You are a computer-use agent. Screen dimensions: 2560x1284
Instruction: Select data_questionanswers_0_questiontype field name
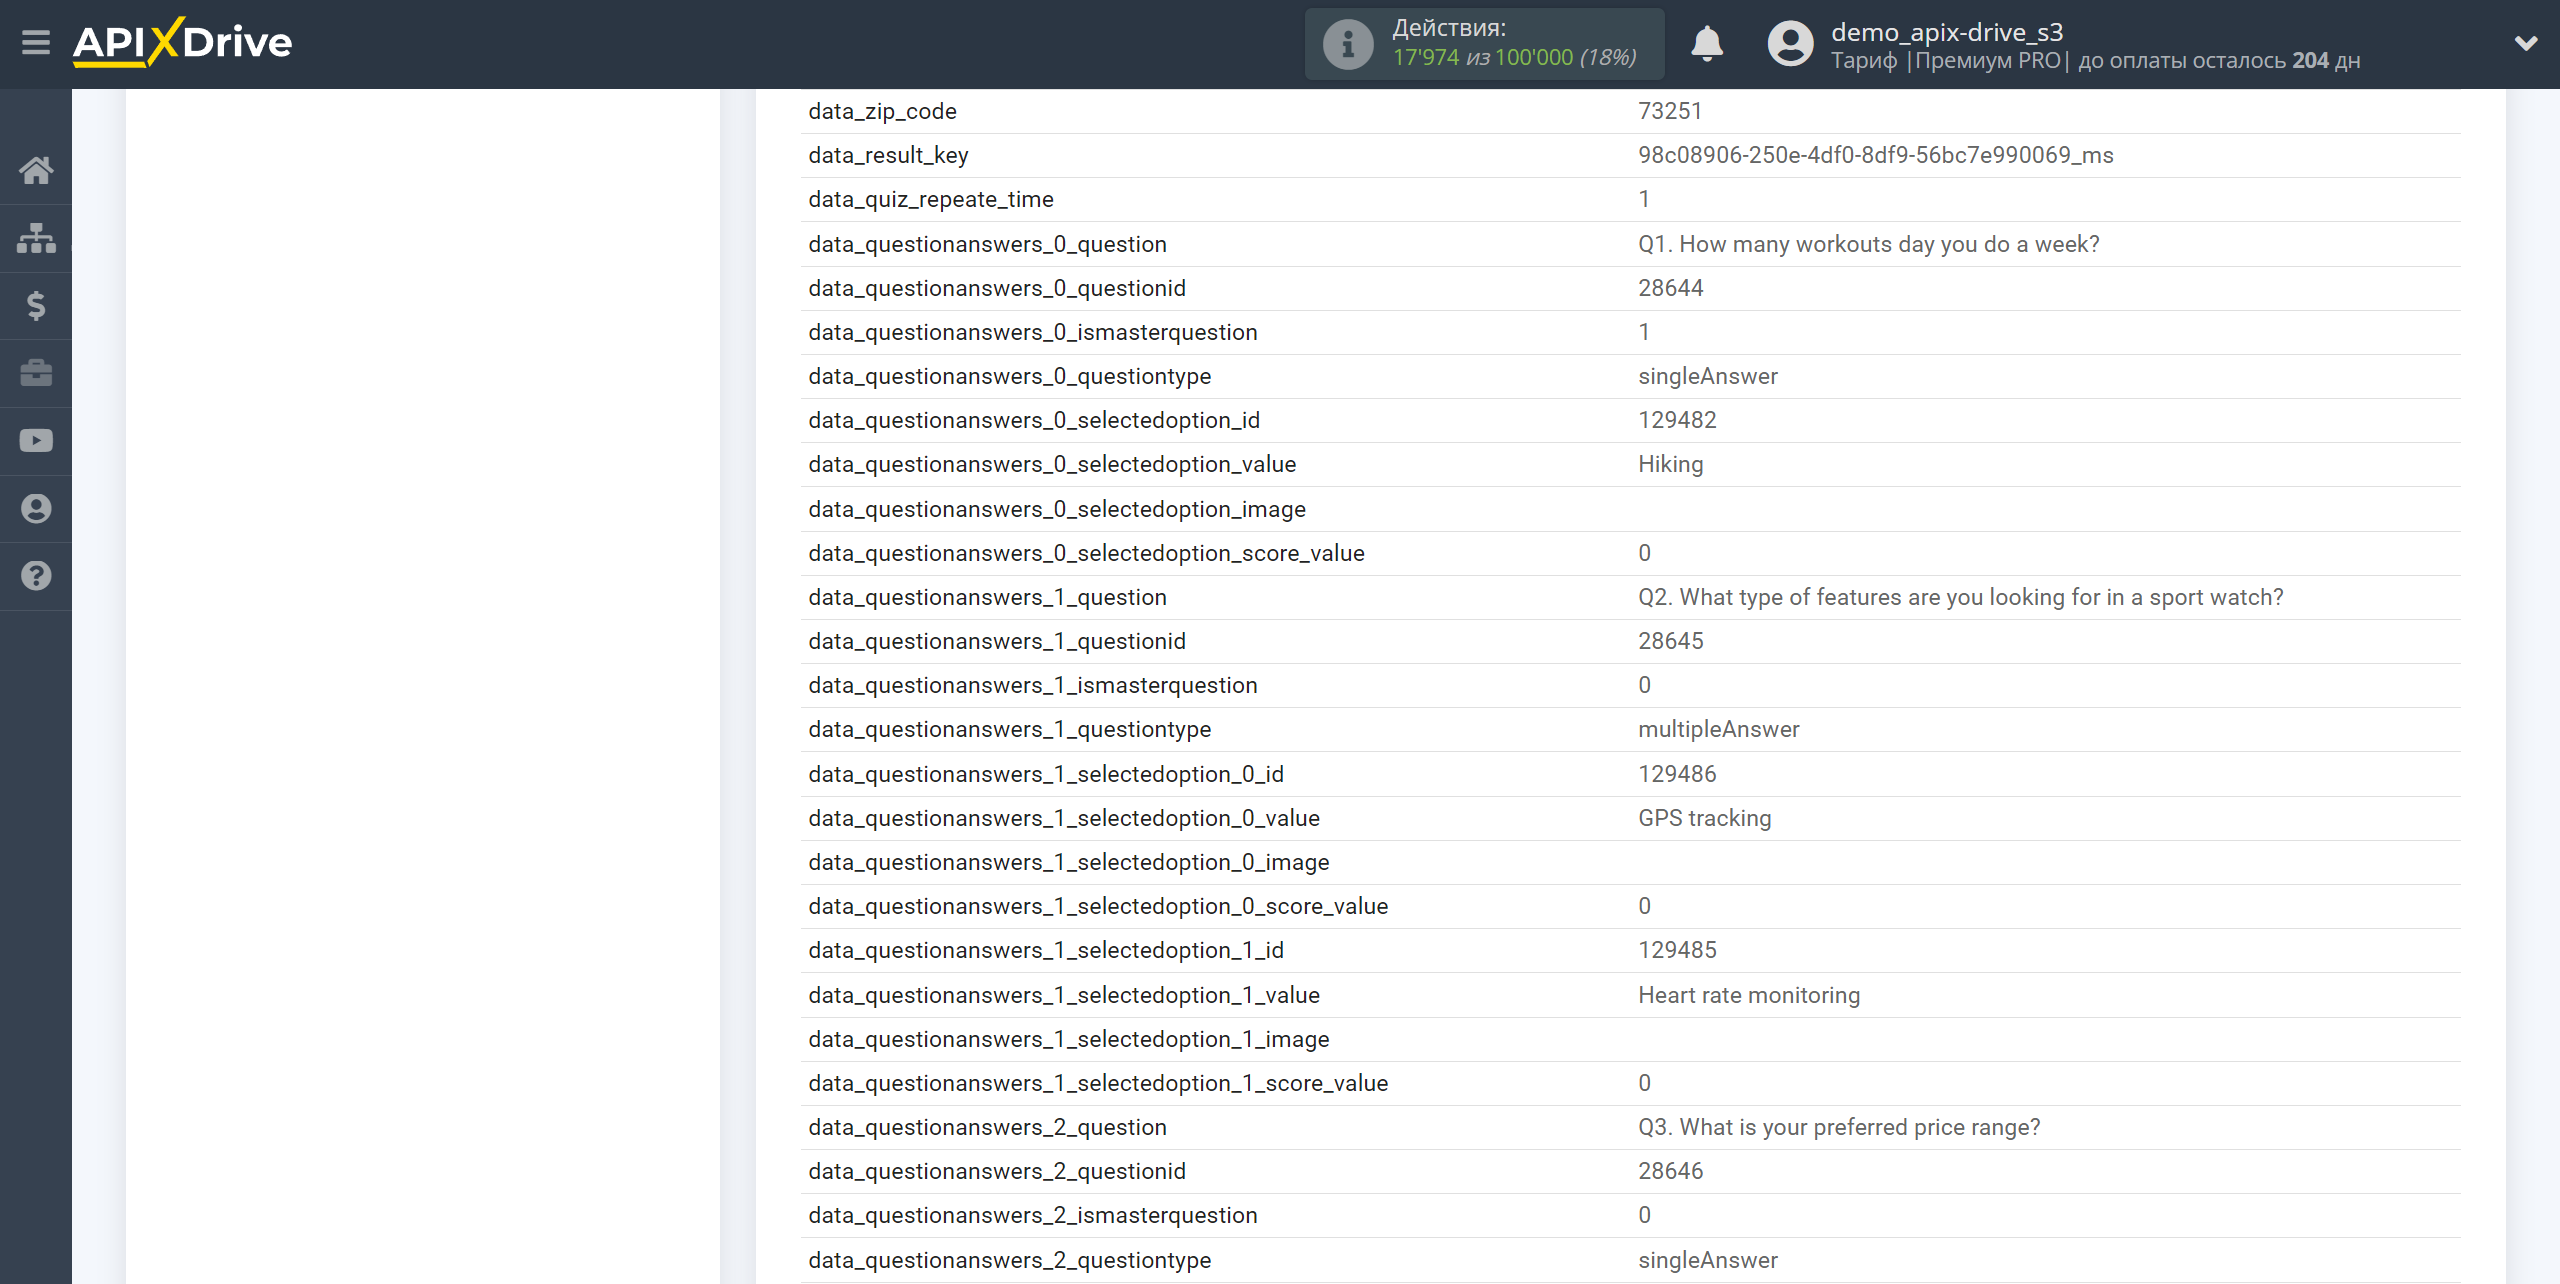[x=1009, y=376]
